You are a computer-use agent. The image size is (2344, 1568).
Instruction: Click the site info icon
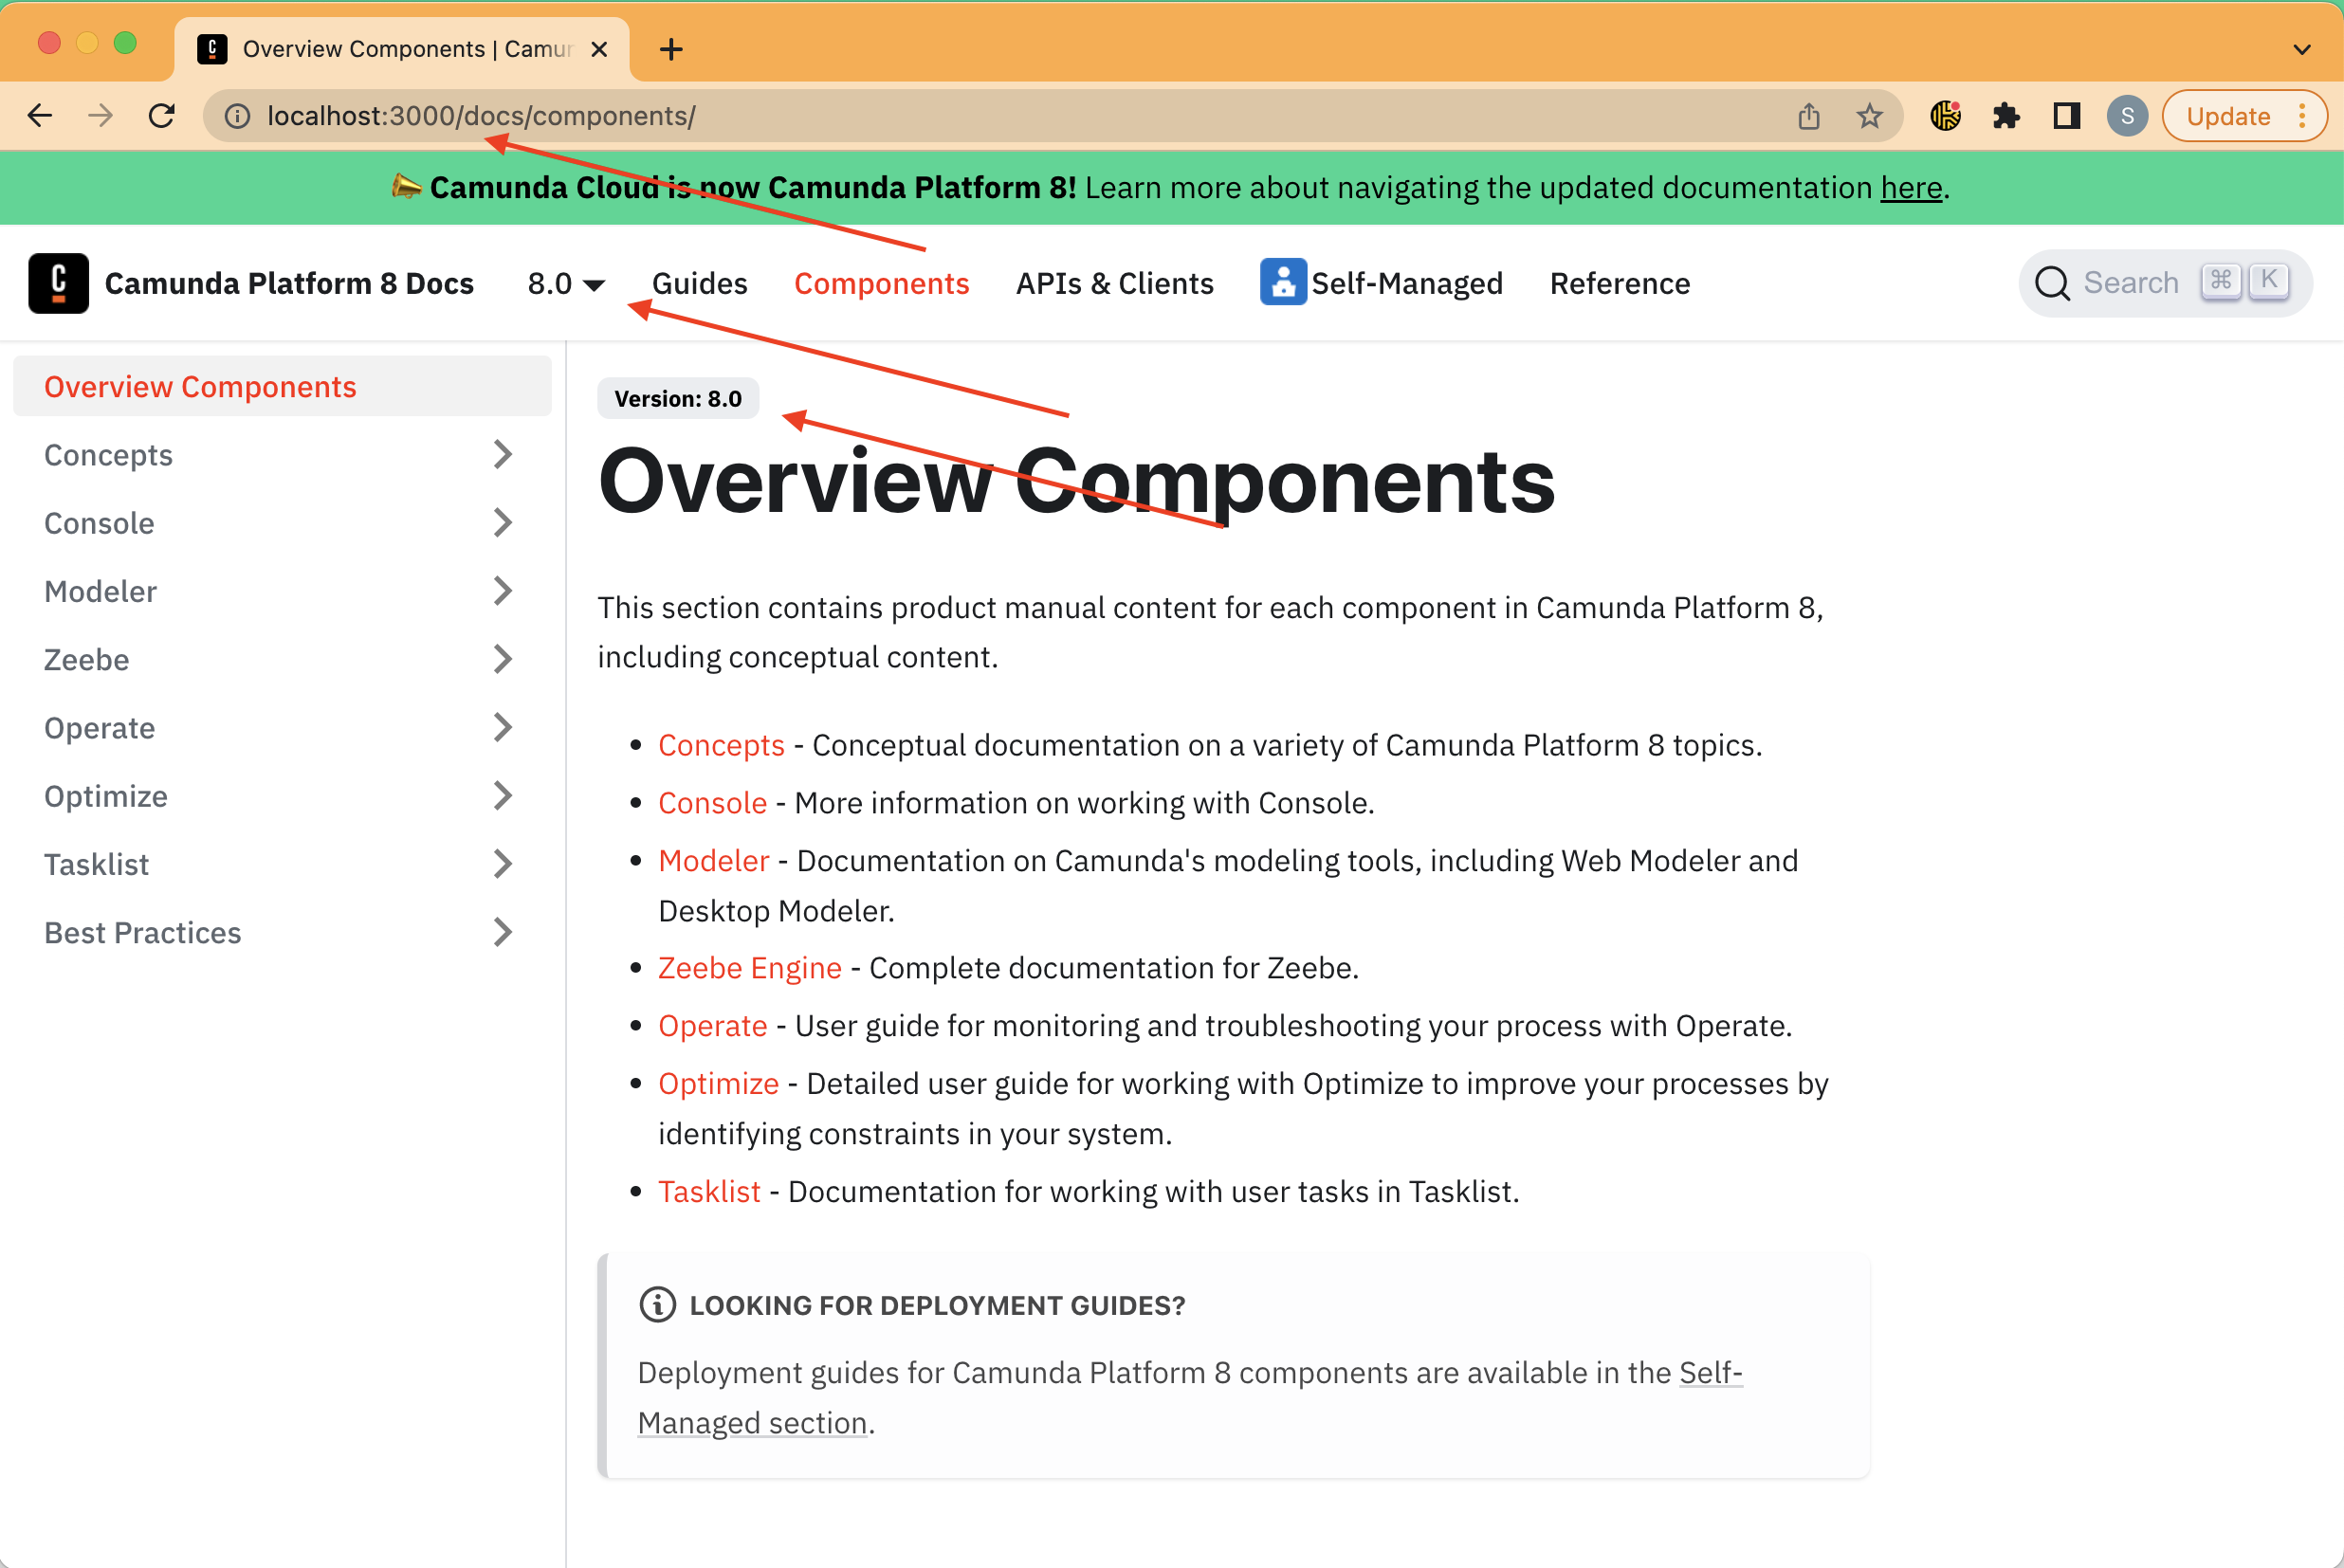pyautogui.click(x=237, y=116)
